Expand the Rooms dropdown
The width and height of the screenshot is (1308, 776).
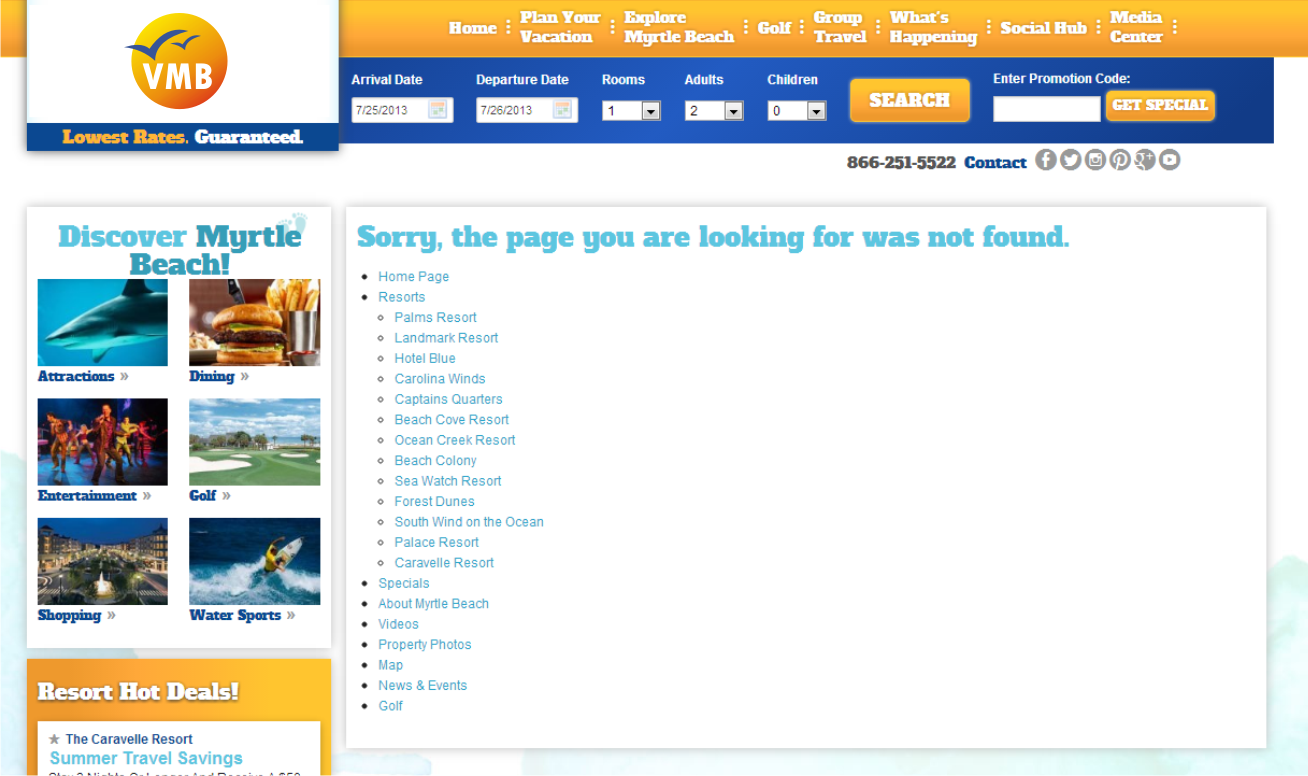631,111
